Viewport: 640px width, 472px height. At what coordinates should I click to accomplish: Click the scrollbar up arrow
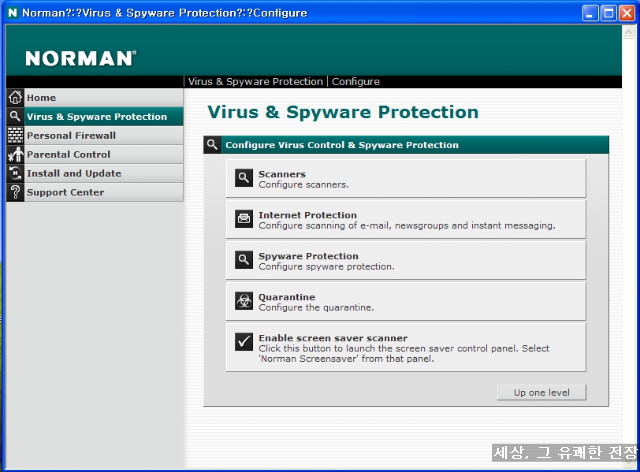point(629,32)
